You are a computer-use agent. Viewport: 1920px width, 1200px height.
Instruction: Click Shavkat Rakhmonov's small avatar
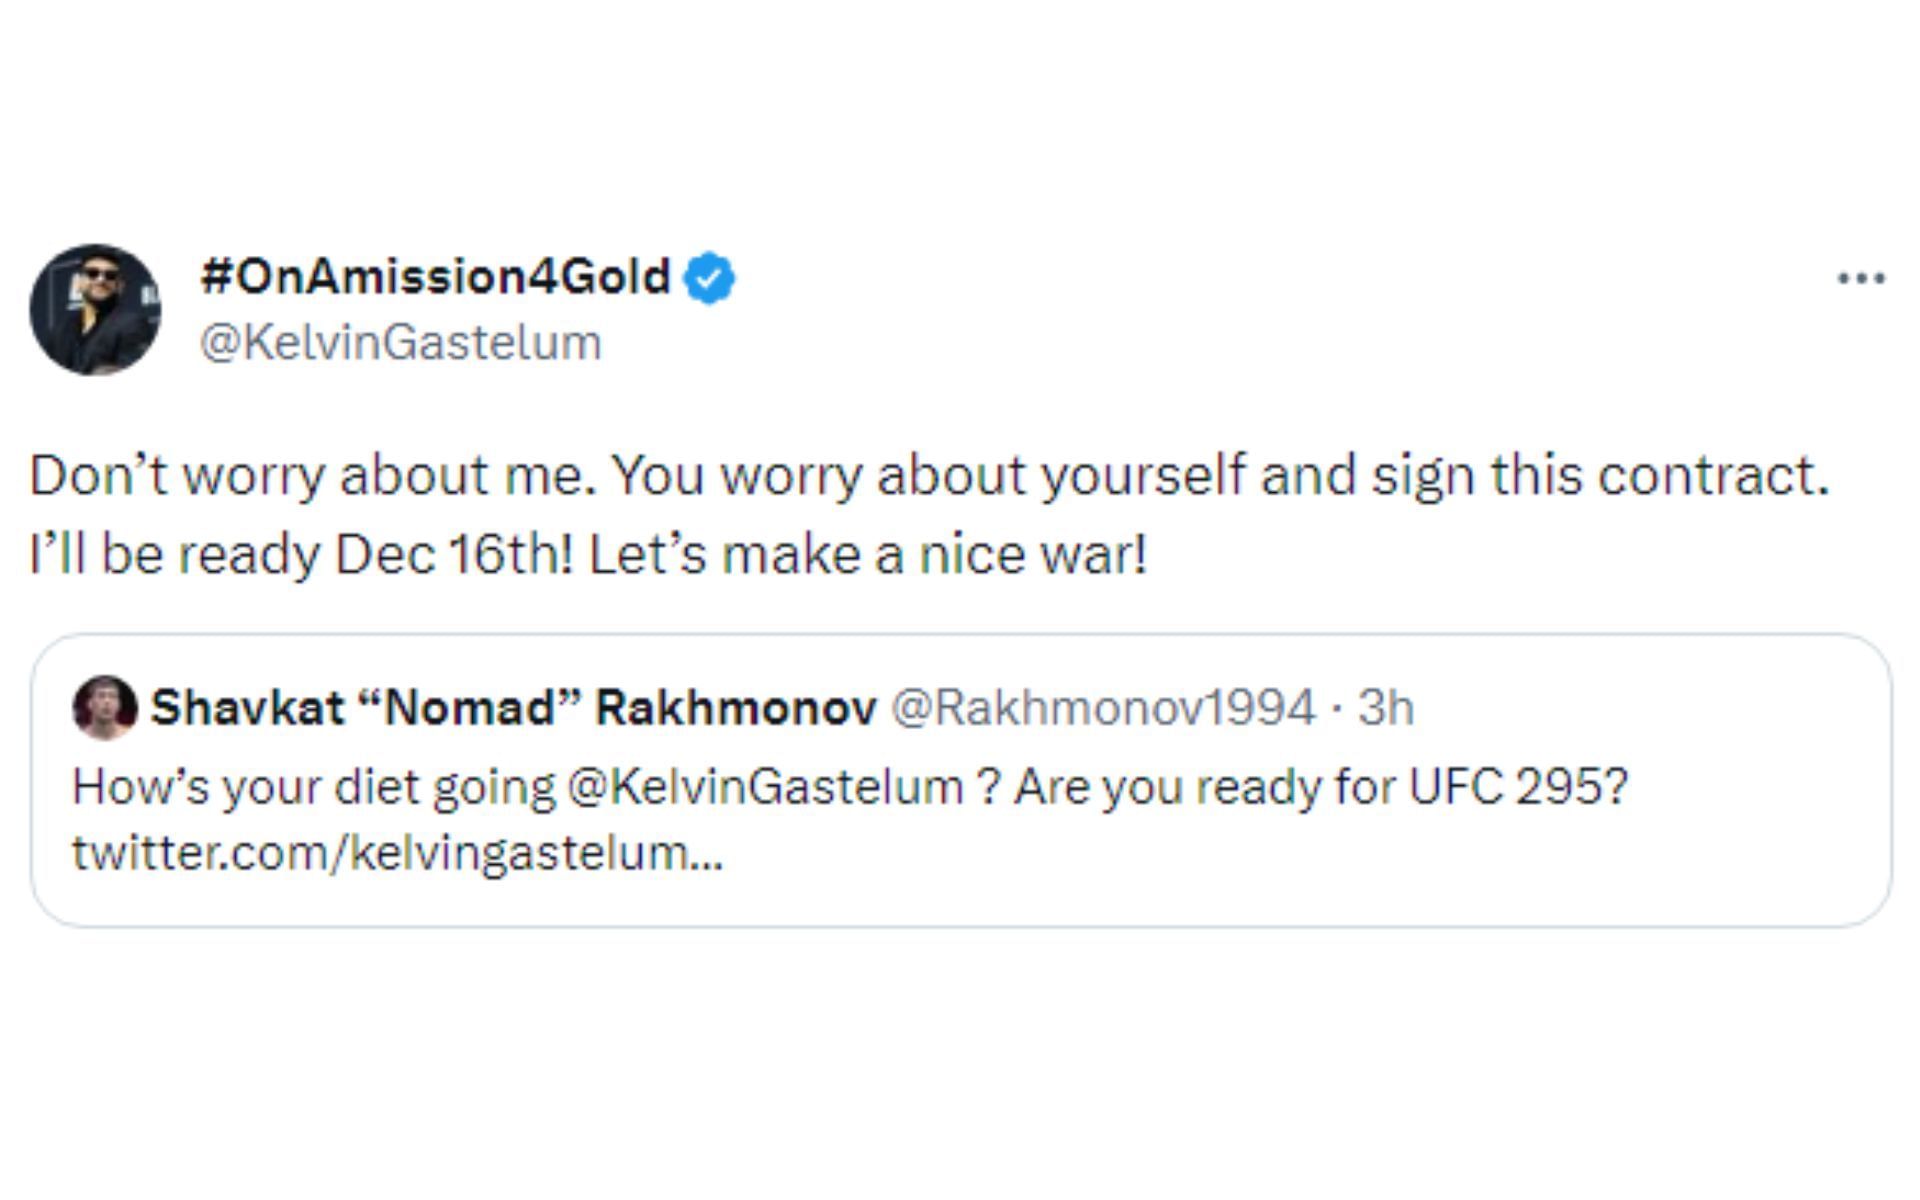pyautogui.click(x=104, y=707)
